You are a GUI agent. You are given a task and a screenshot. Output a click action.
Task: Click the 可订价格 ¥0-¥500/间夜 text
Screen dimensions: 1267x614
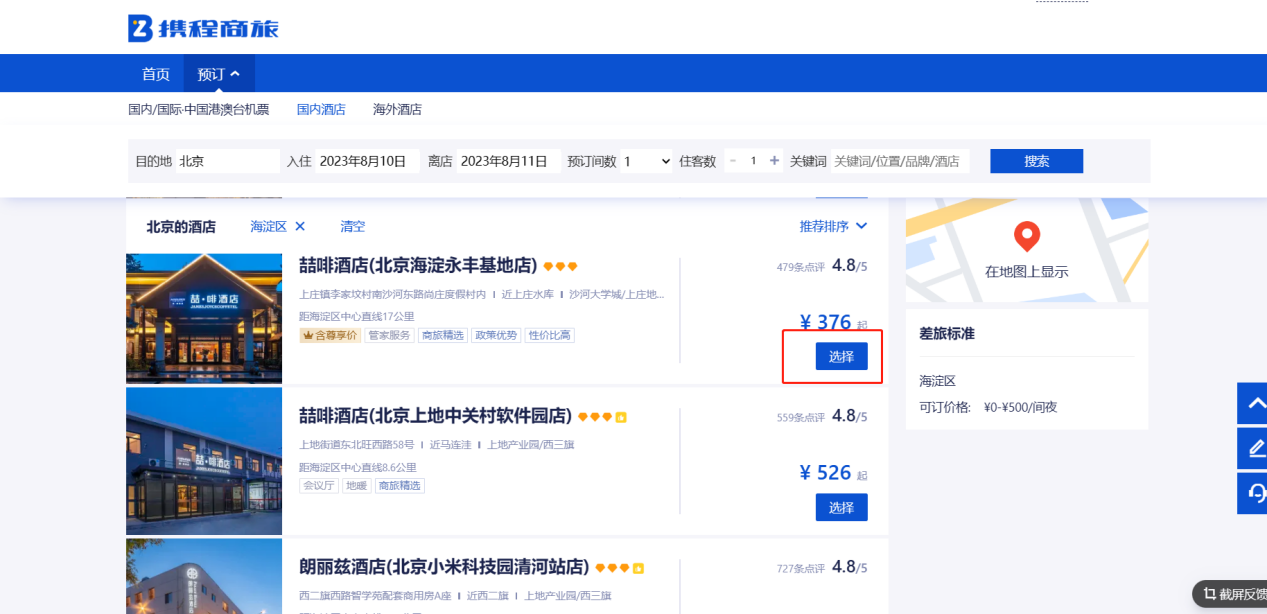(x=989, y=408)
